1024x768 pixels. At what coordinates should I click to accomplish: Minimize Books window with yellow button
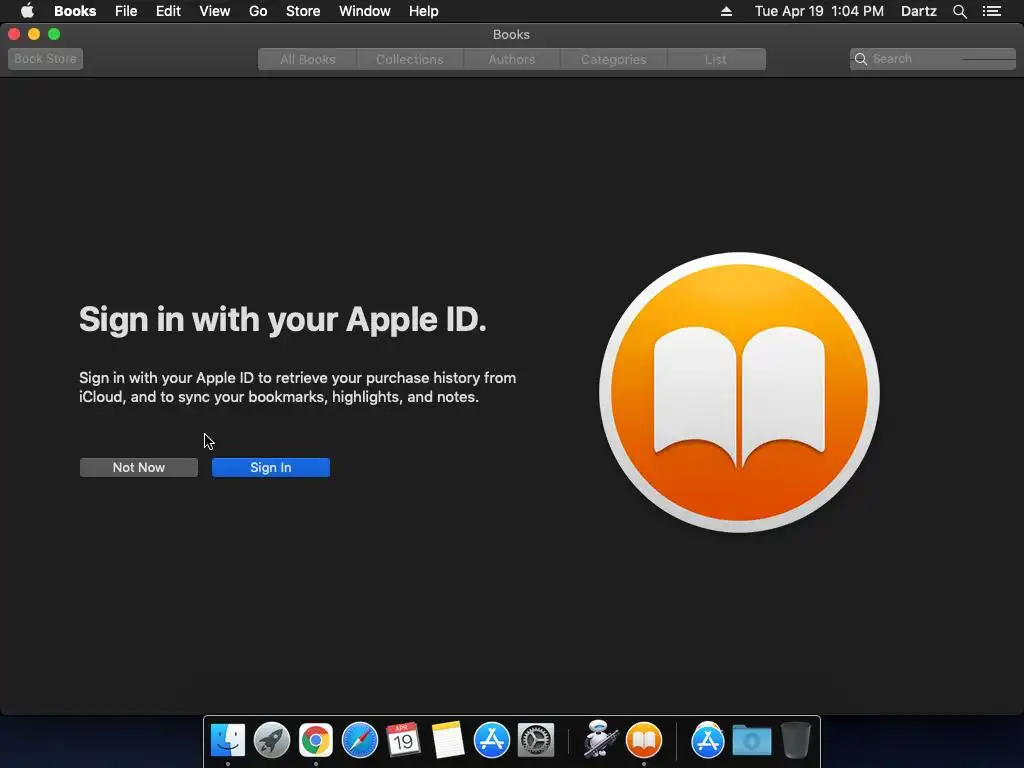pyautogui.click(x=34, y=34)
